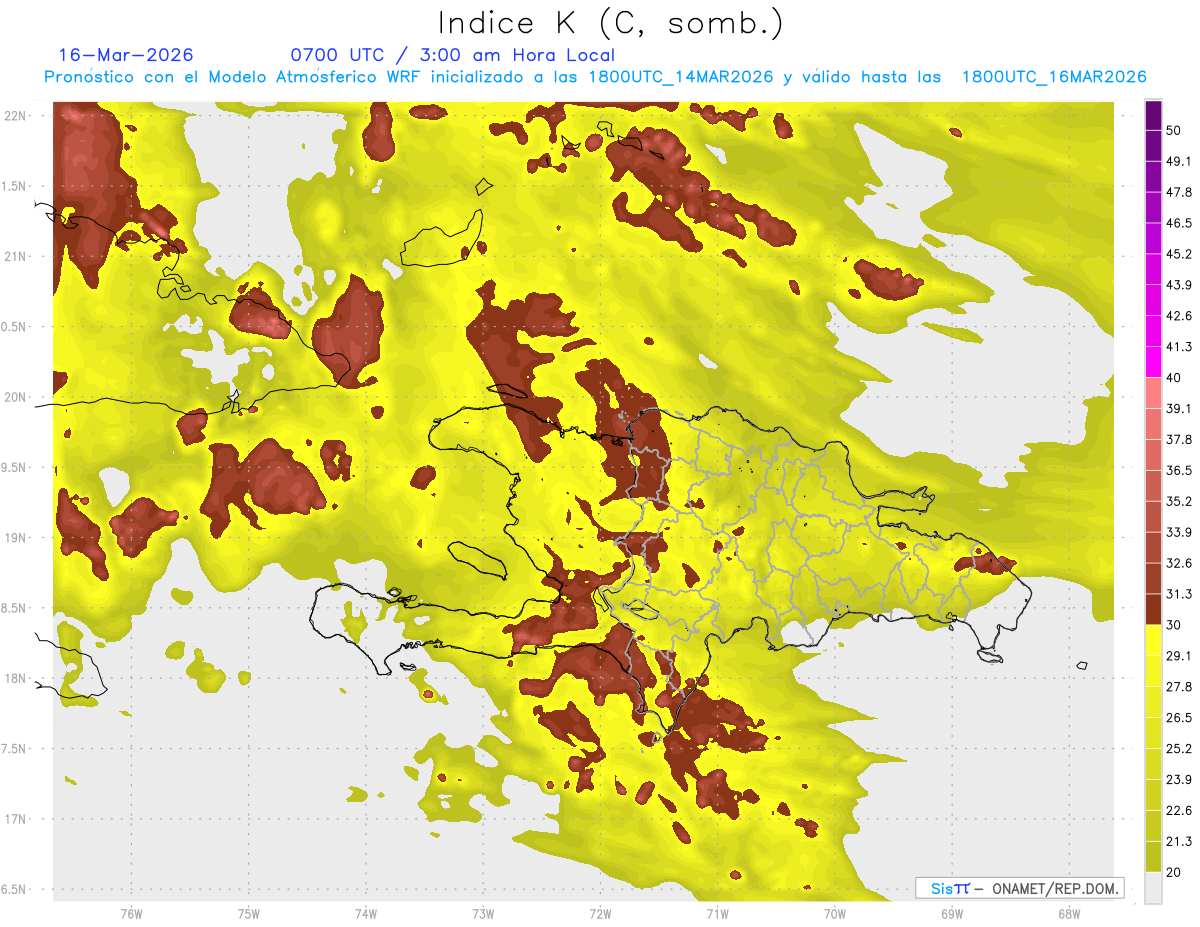Screen dimensions: 1200x927
Task: Click the '50' value on color scale
Action: click(1173, 130)
